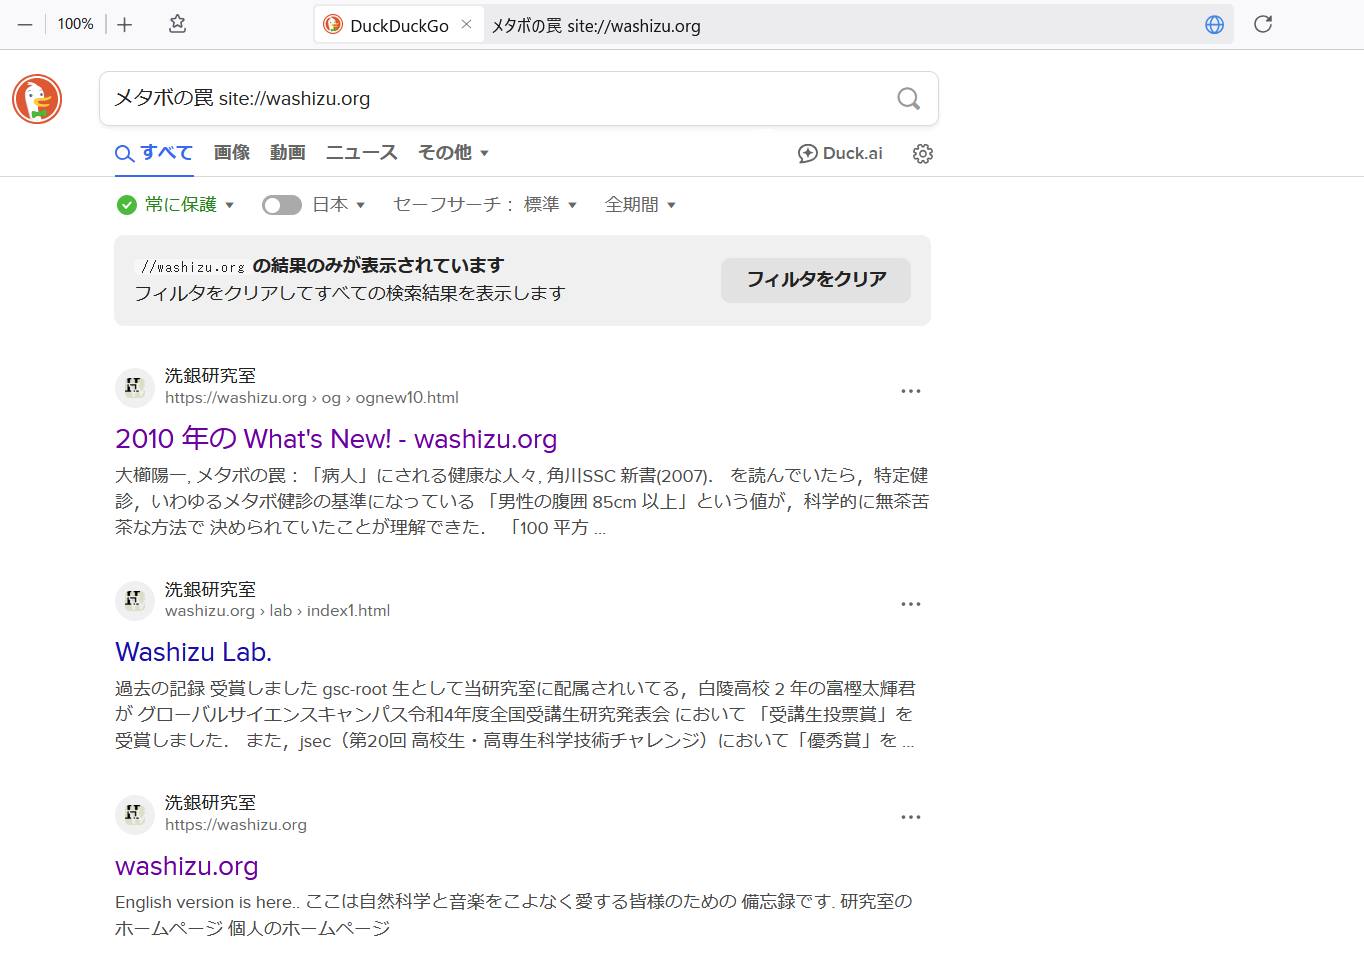Open the Washizu Lab. result link
Image resolution: width=1364 pixels, height=962 pixels.
coord(193,652)
